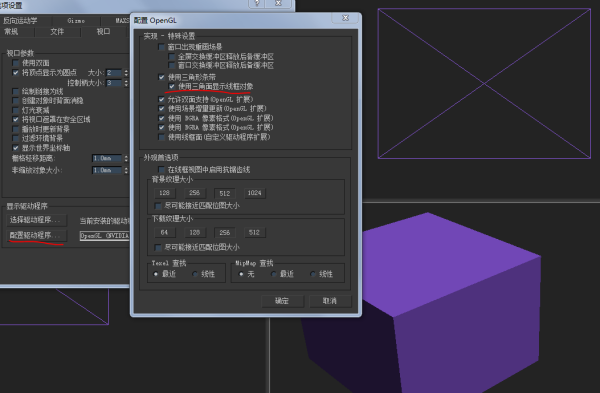The width and height of the screenshot is (600, 393).
Task: Uncheck 显示世界坐标轴 option
Action: click(16, 148)
